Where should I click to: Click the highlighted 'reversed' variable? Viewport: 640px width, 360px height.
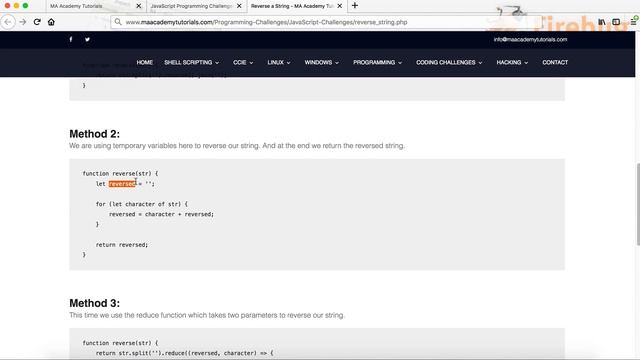(x=122, y=184)
